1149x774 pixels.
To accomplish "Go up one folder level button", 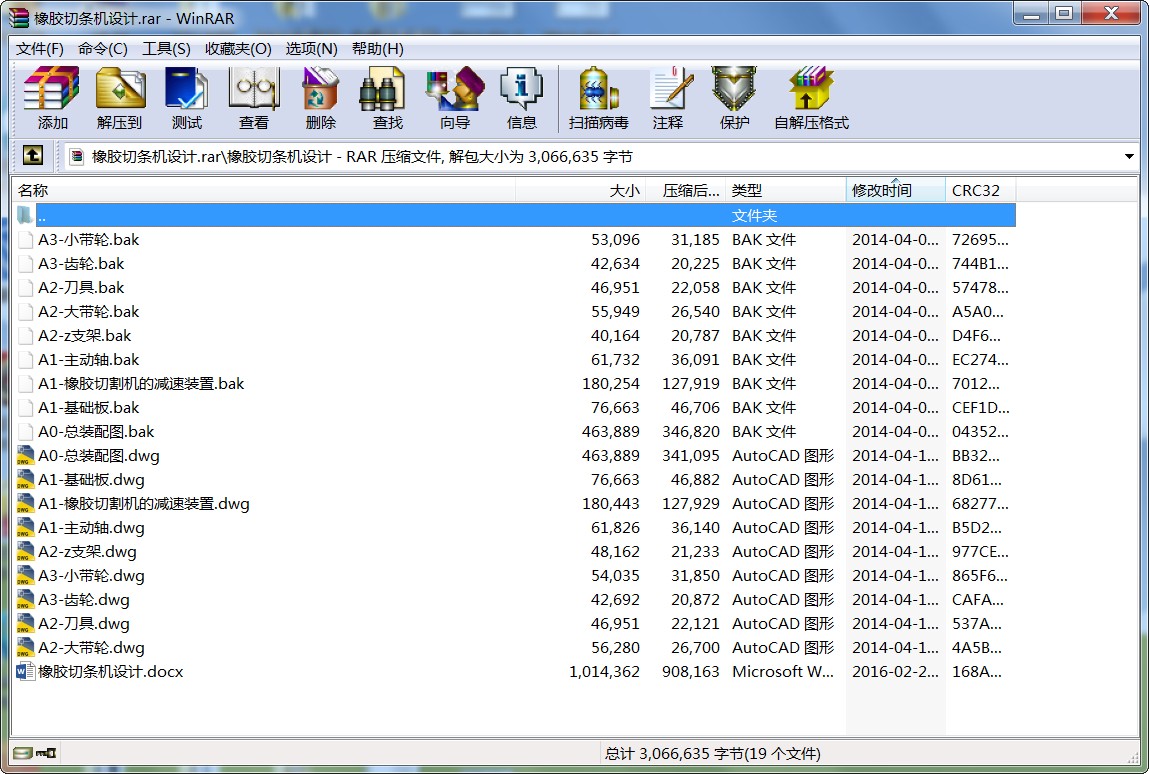I will click(x=33, y=156).
